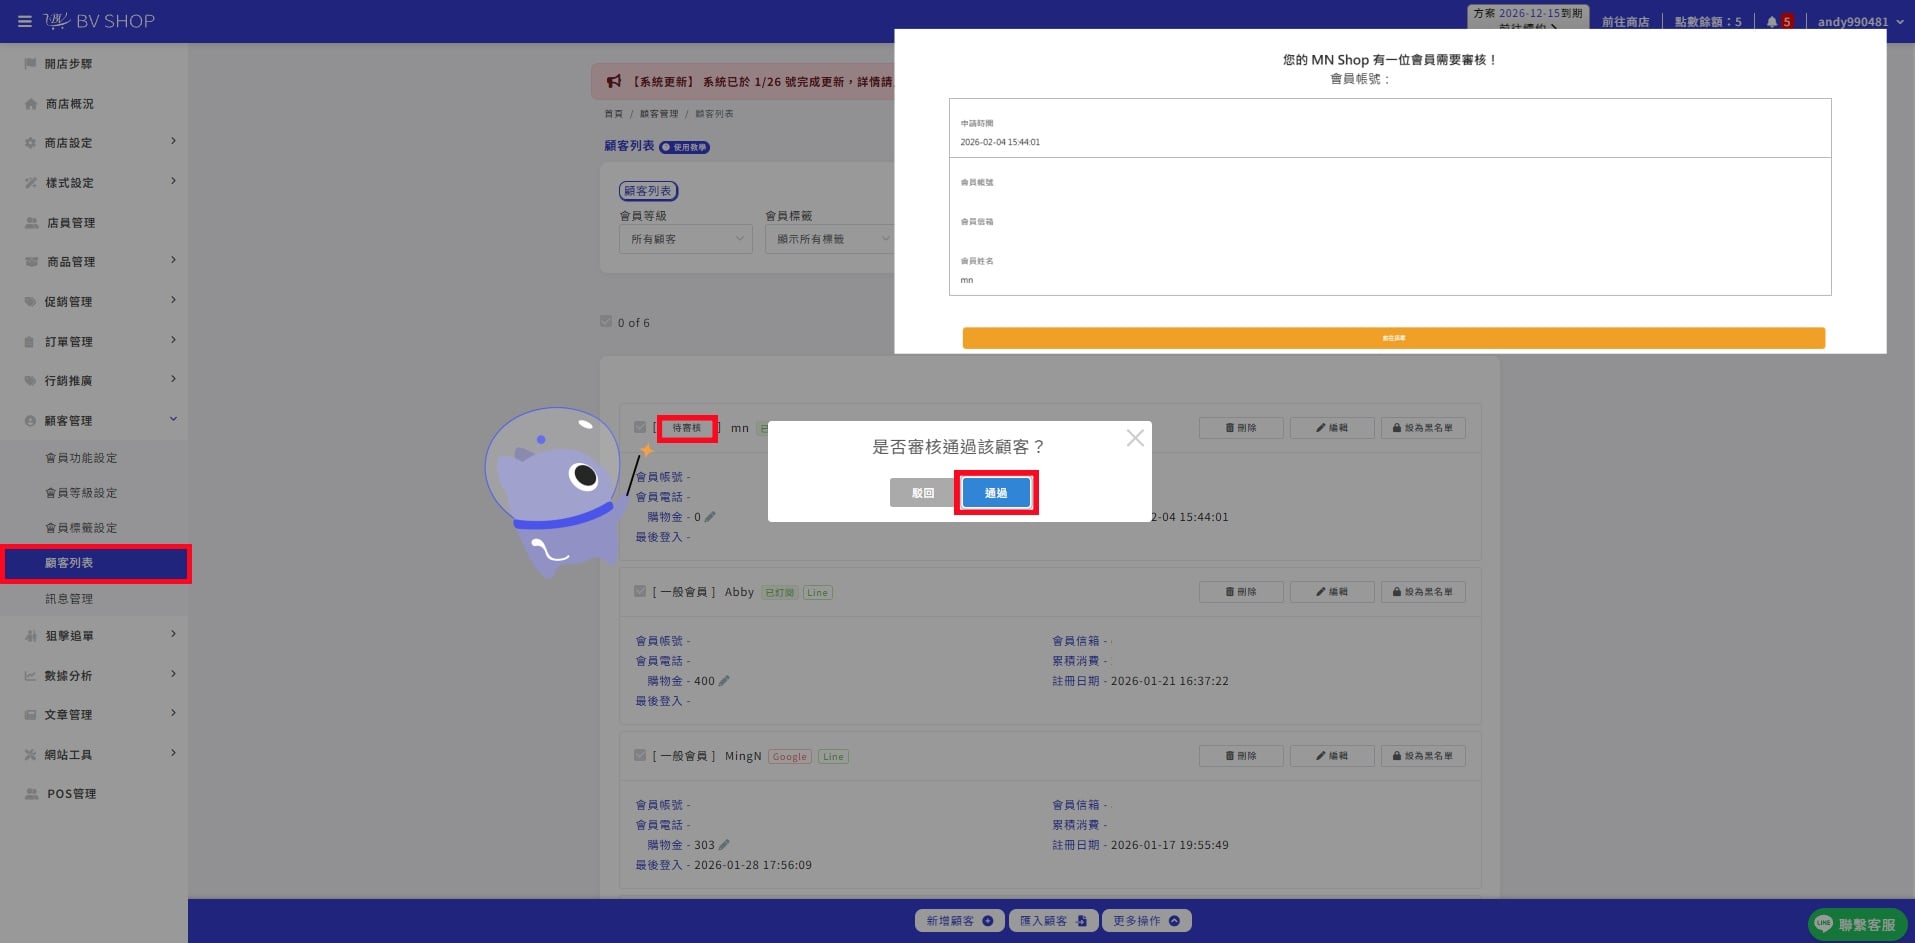
Task: Click the Google tag on MingN's row
Action: (790, 757)
